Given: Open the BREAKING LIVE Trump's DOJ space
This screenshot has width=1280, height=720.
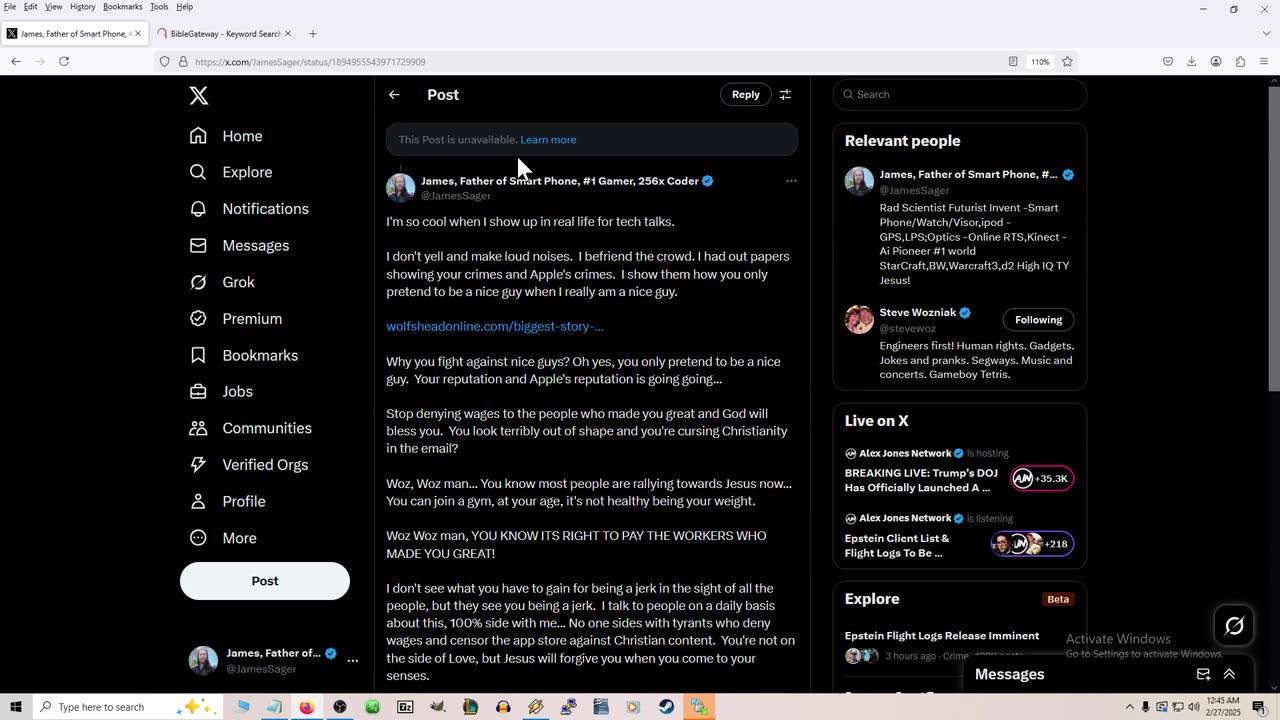Looking at the screenshot, I should point(920,480).
